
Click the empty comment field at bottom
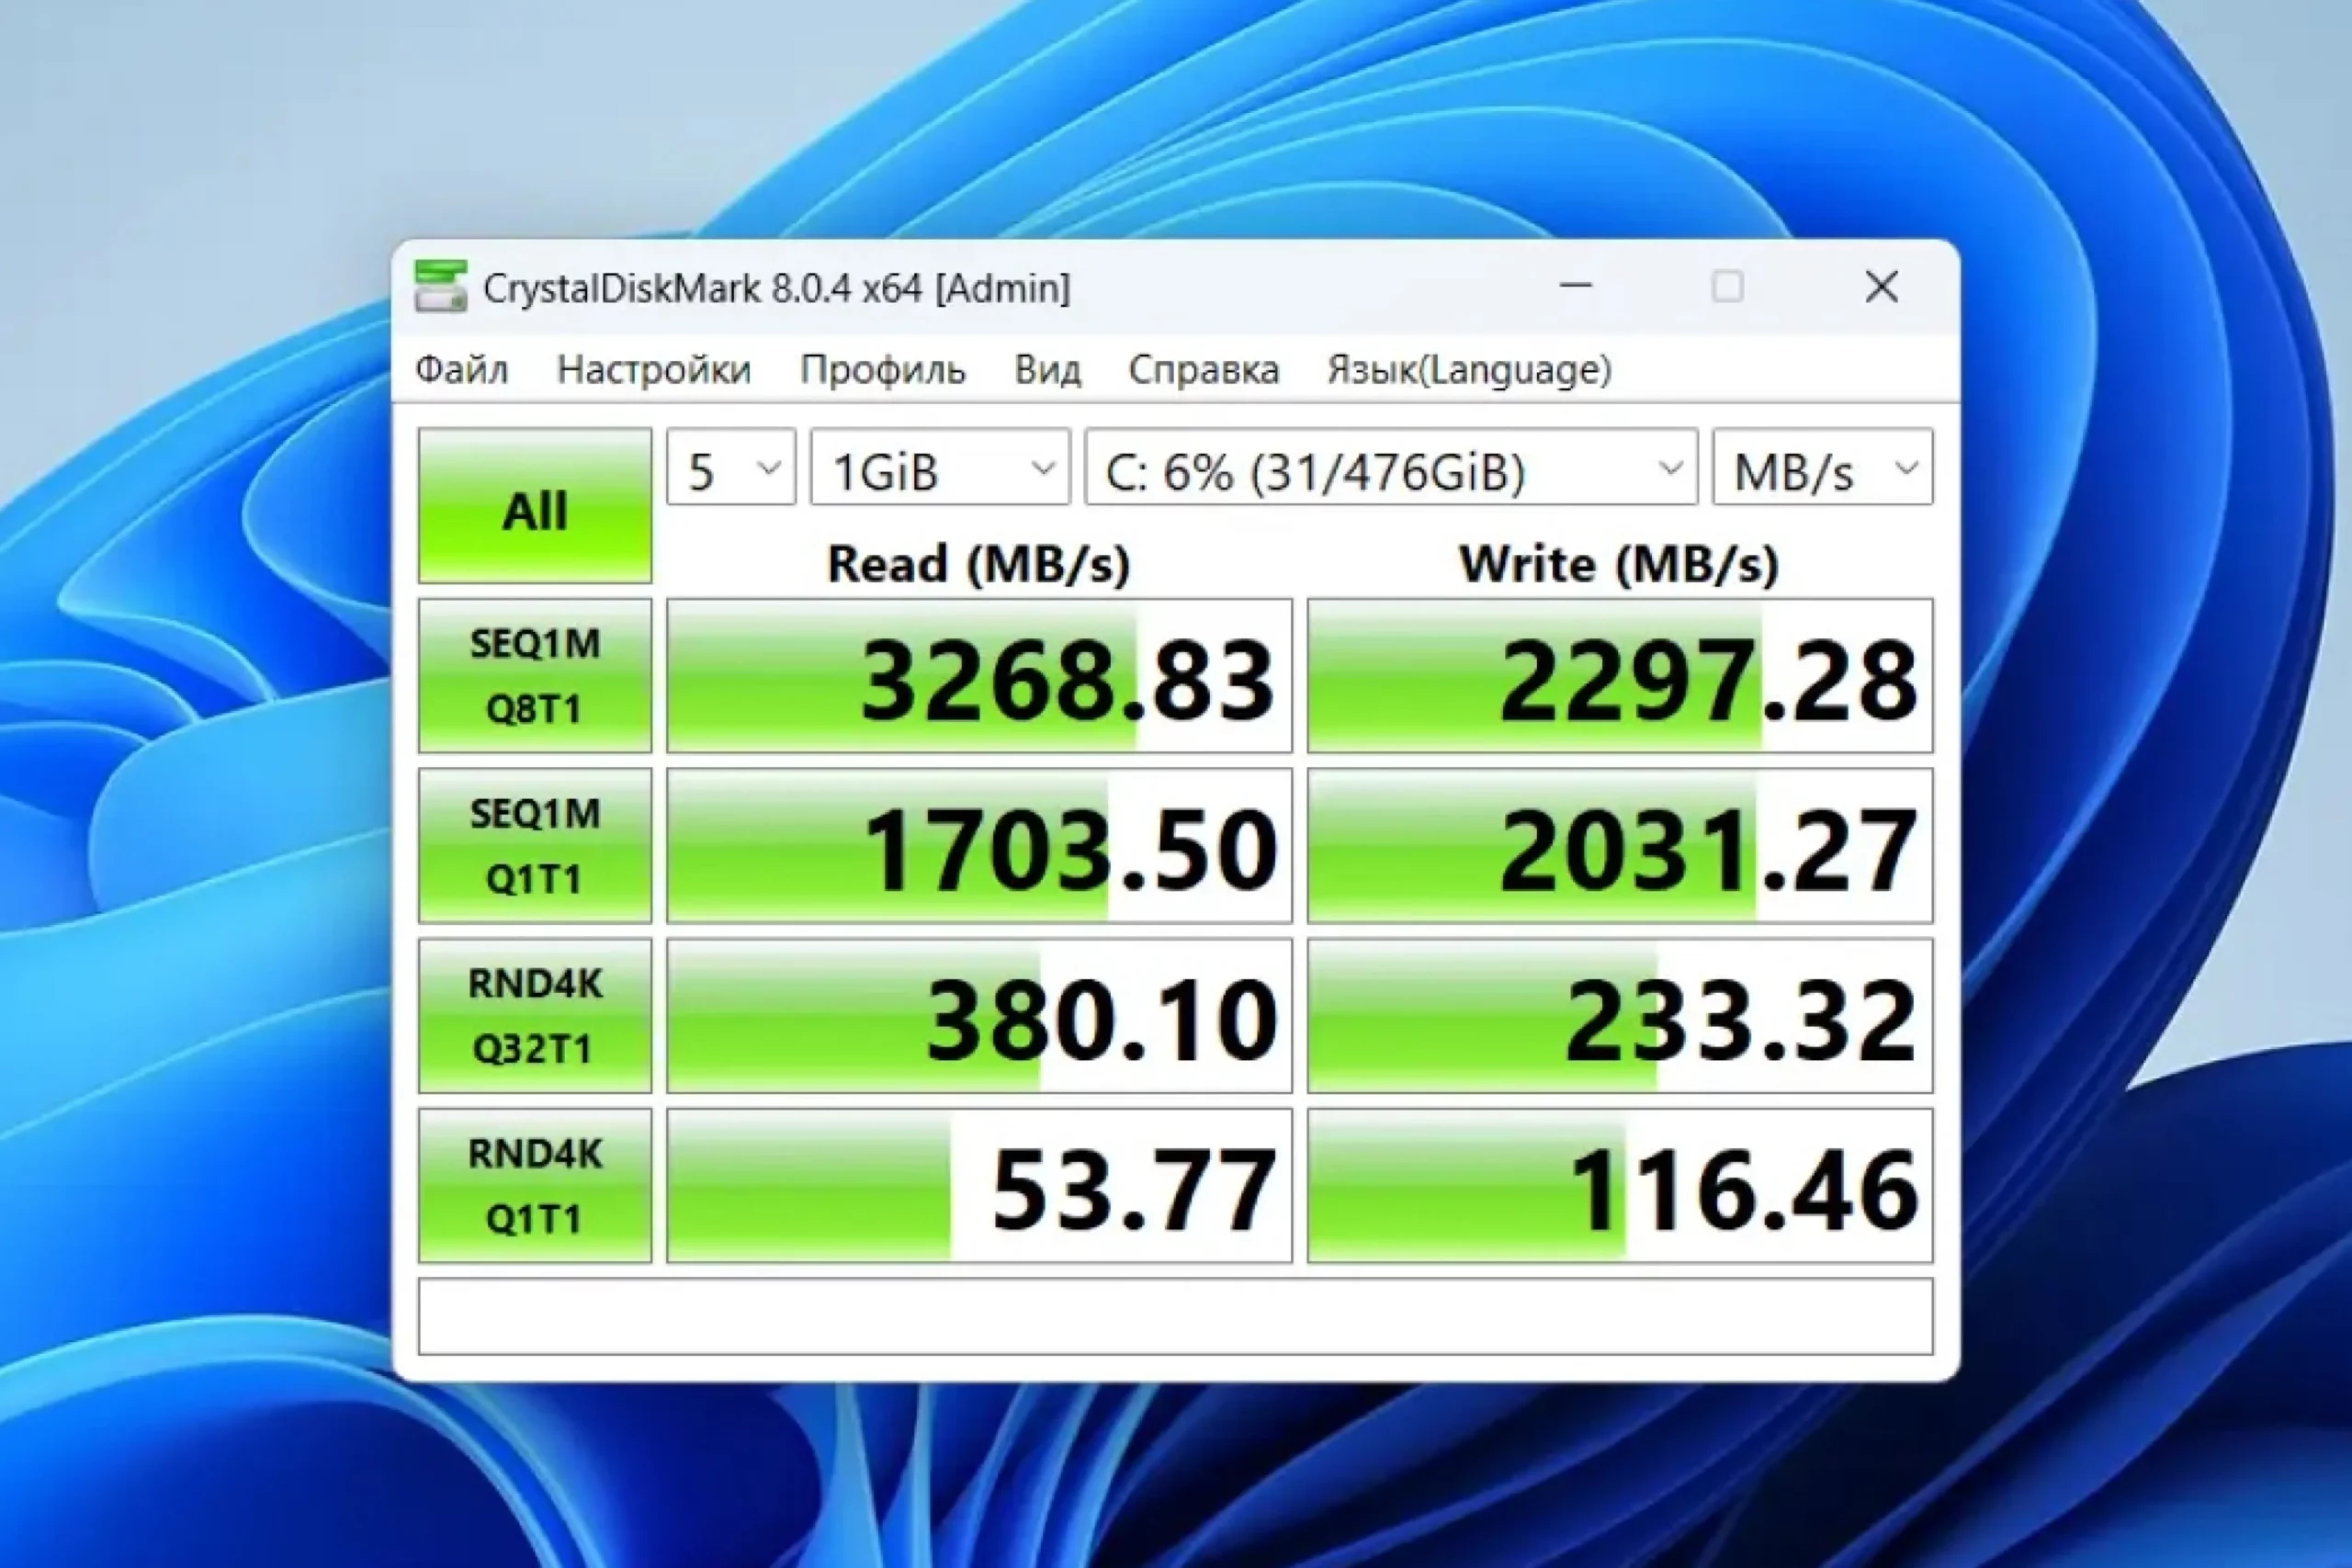[x=1175, y=1317]
